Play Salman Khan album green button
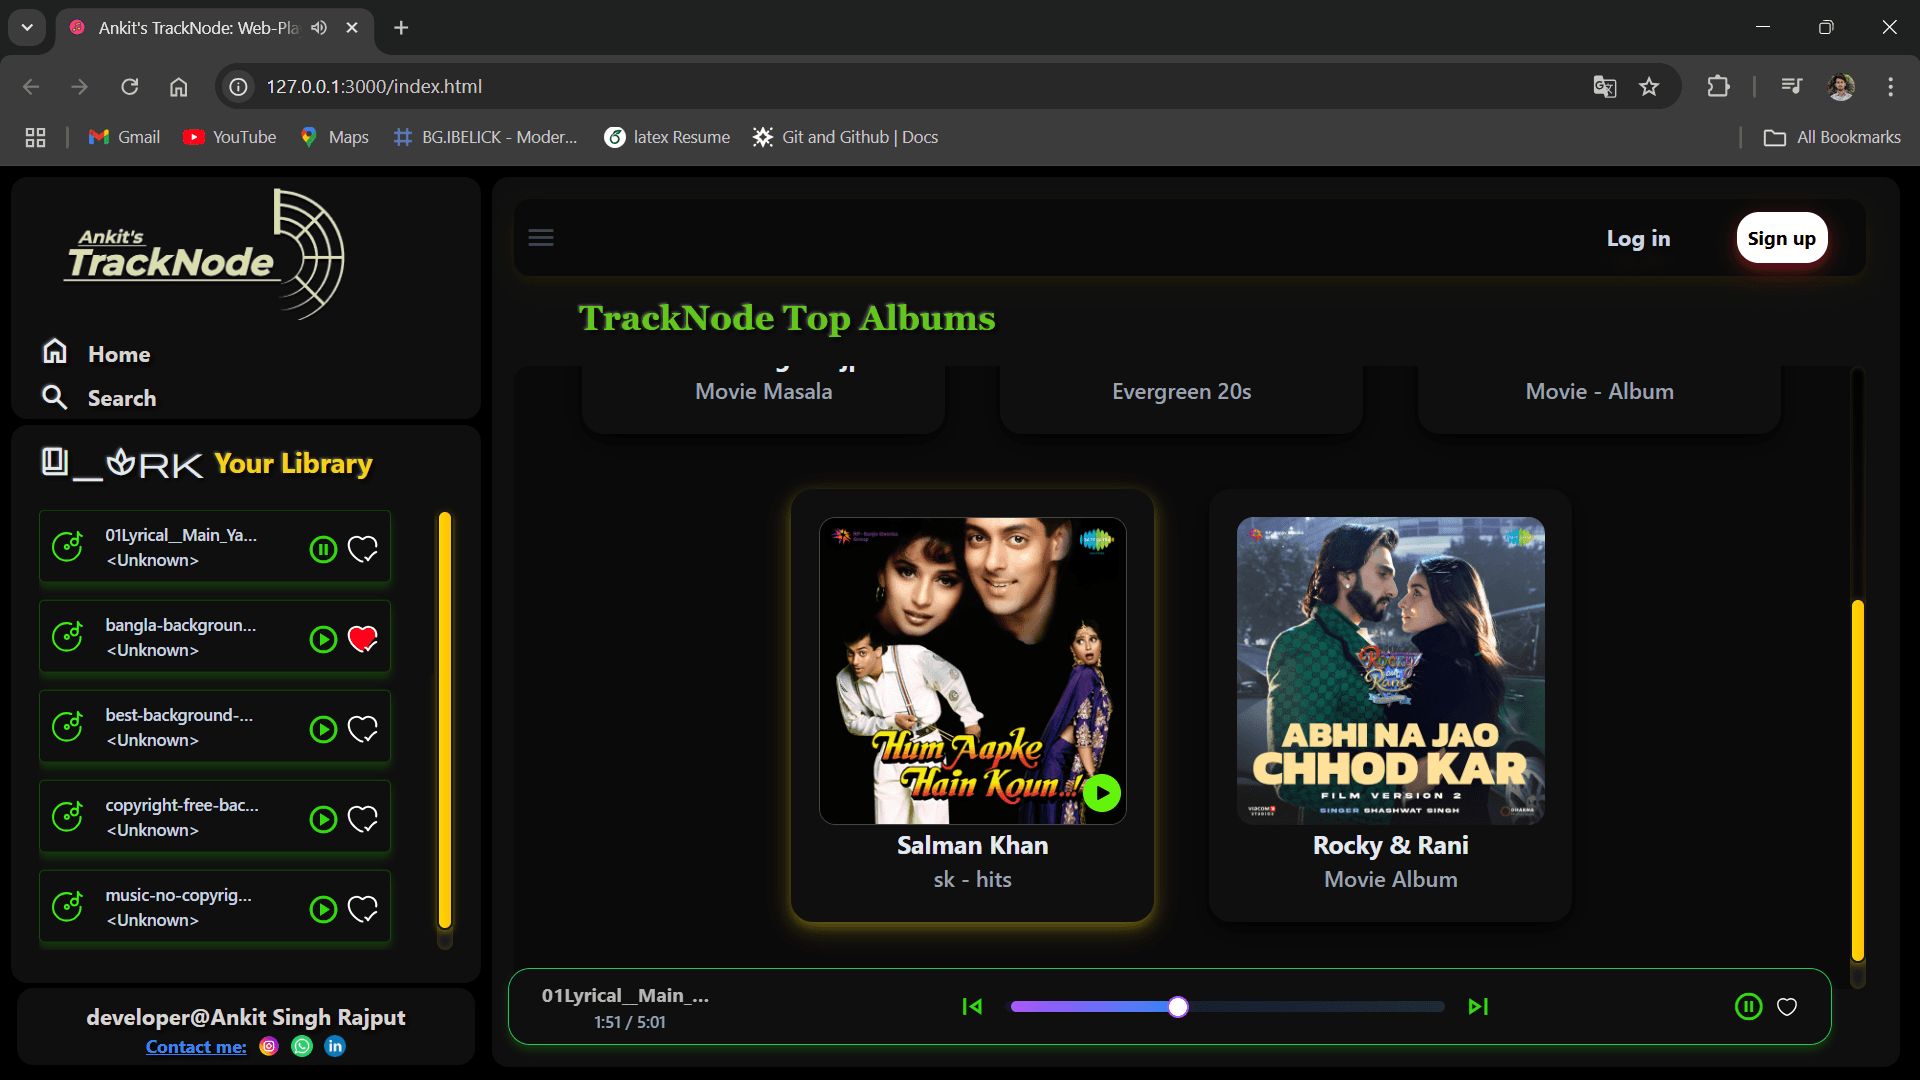The image size is (1920, 1080). point(1102,793)
